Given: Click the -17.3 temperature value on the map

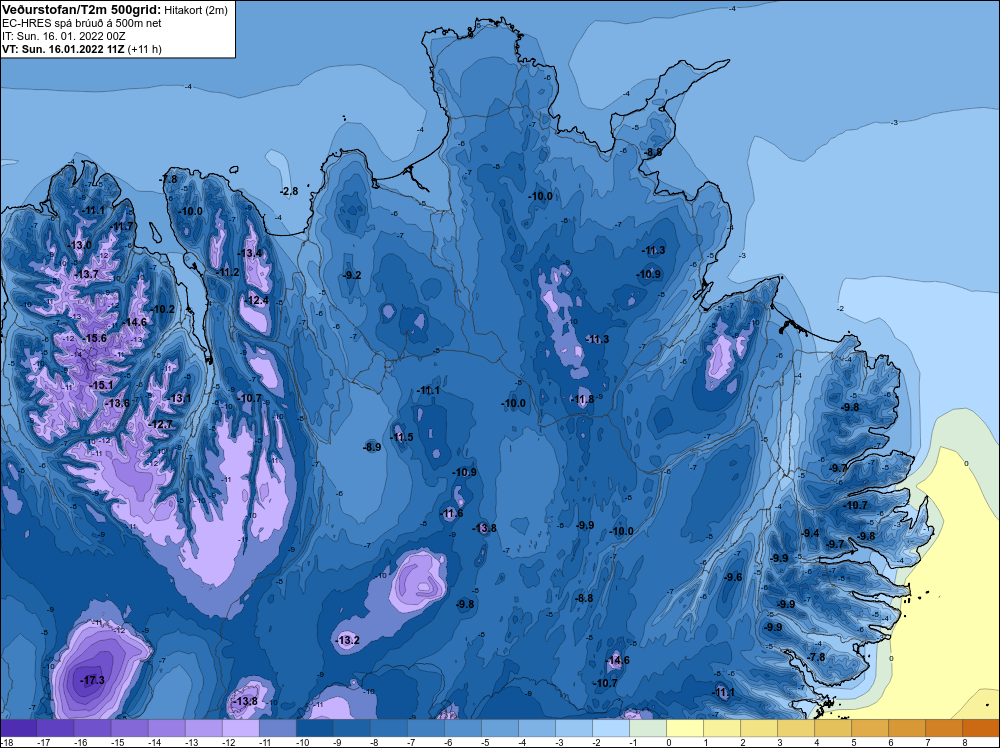Looking at the screenshot, I should (x=92, y=680).
